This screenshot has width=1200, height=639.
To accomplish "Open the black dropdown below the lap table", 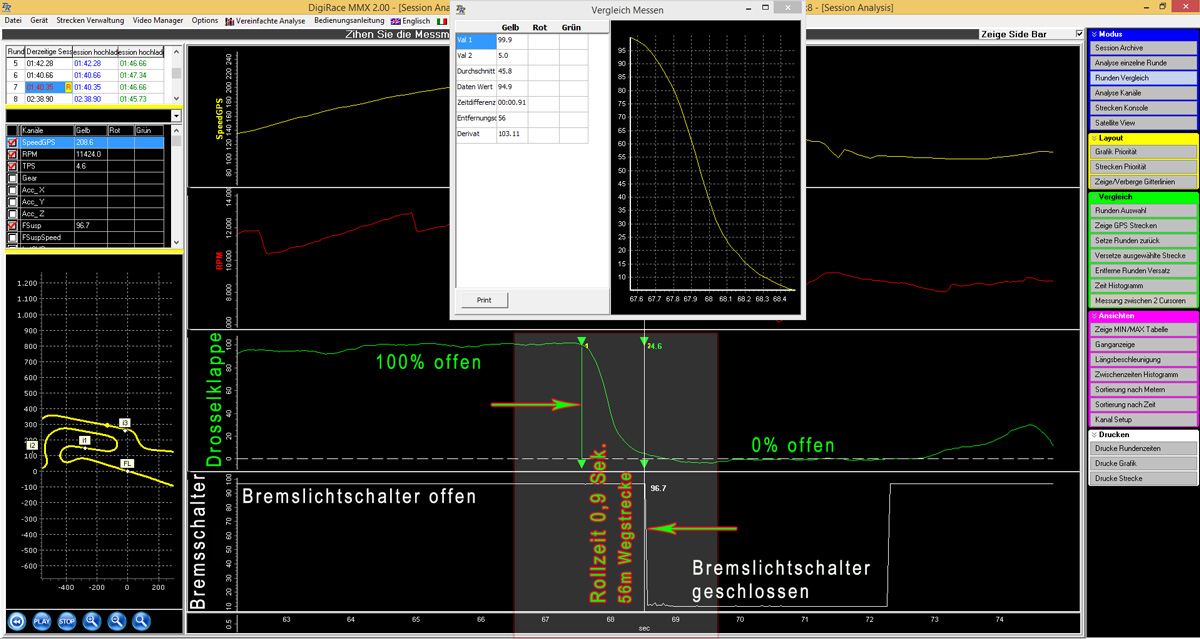I will (176, 116).
